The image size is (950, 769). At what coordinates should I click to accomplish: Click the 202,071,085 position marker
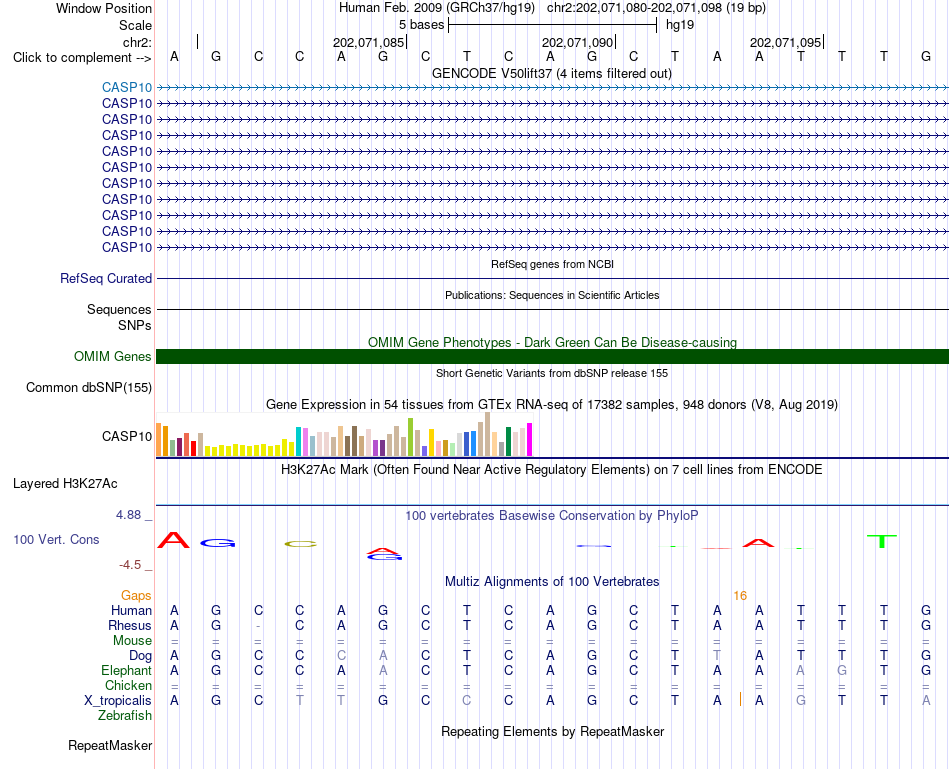(x=368, y=42)
